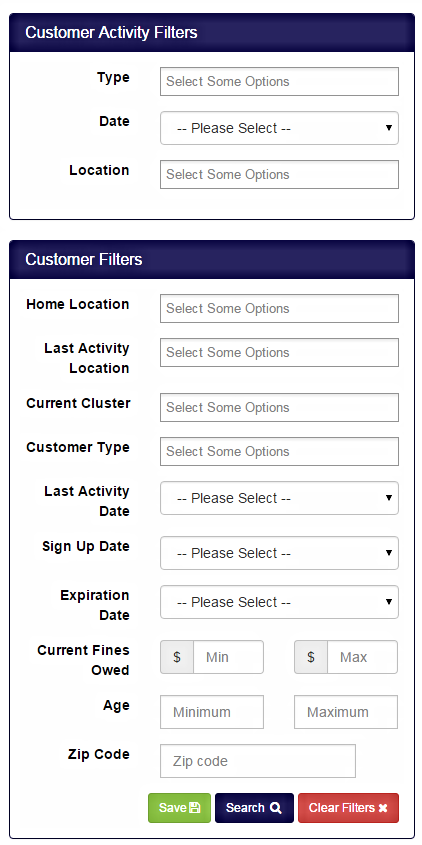The height and width of the screenshot is (845, 422).
Task: Select the activity Location options field
Action: click(x=279, y=175)
